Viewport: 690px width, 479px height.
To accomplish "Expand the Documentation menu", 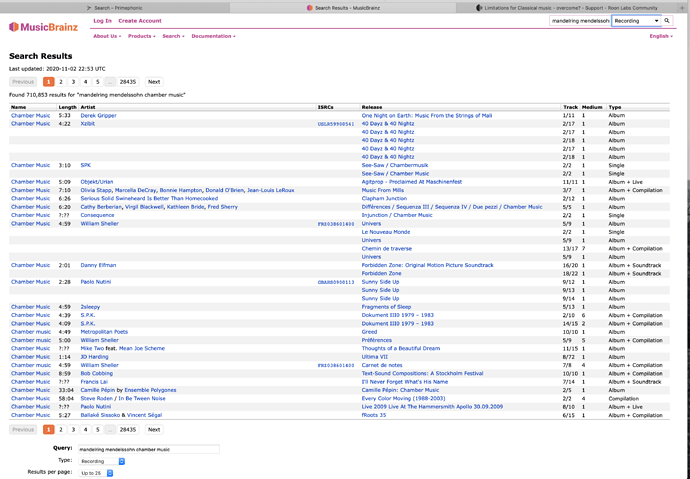I will coord(213,36).
